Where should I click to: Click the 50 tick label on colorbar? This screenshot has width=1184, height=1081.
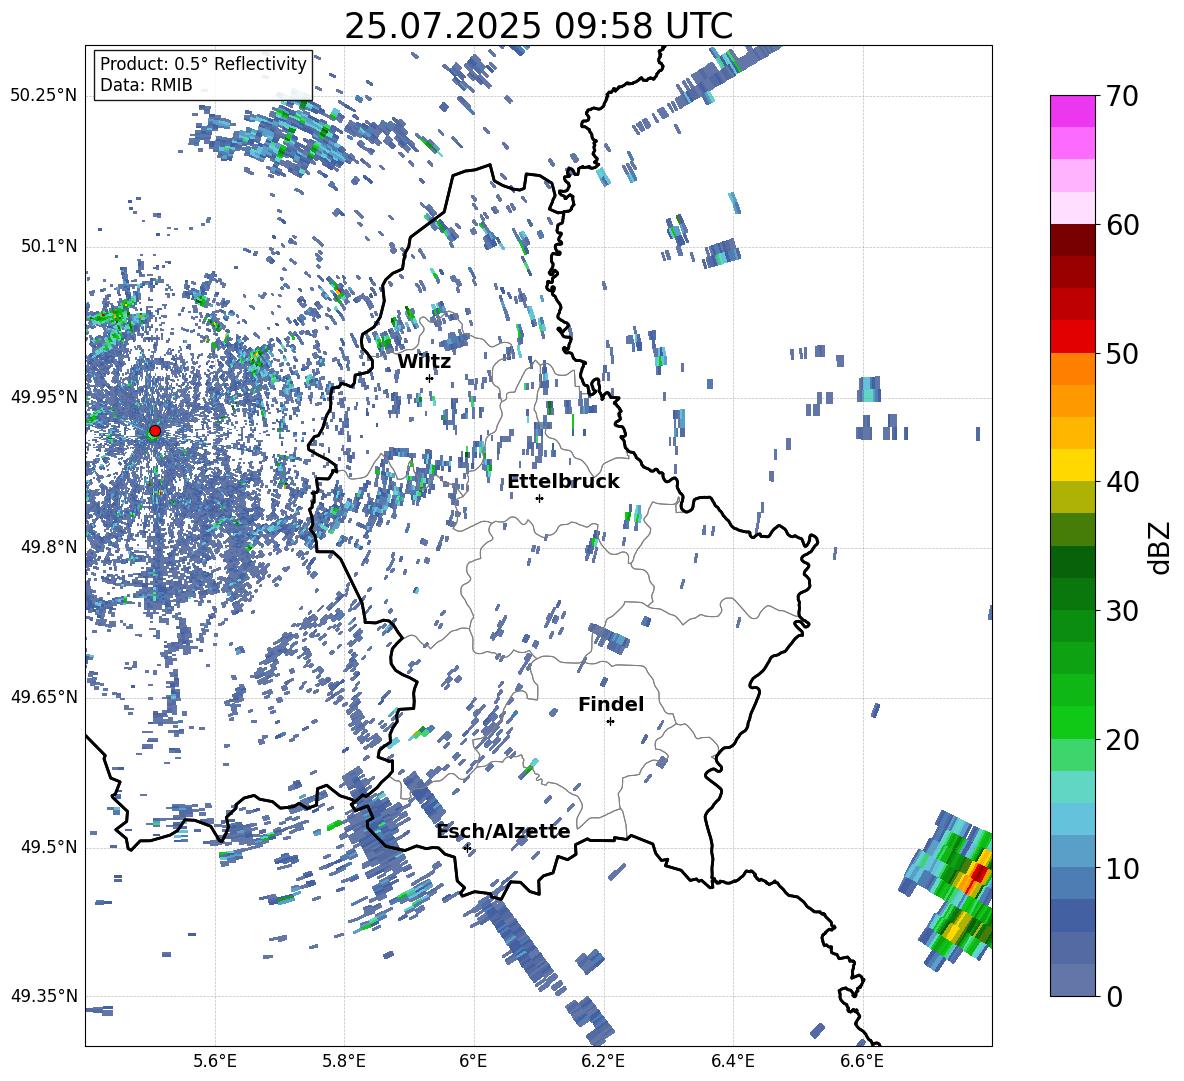coord(1123,353)
